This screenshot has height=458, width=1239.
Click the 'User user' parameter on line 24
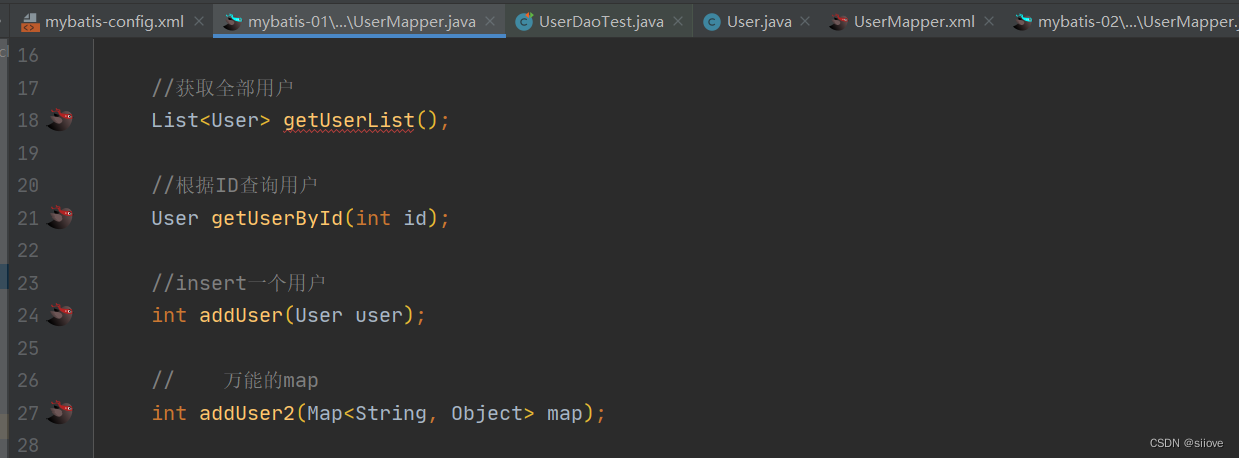[x=349, y=315]
